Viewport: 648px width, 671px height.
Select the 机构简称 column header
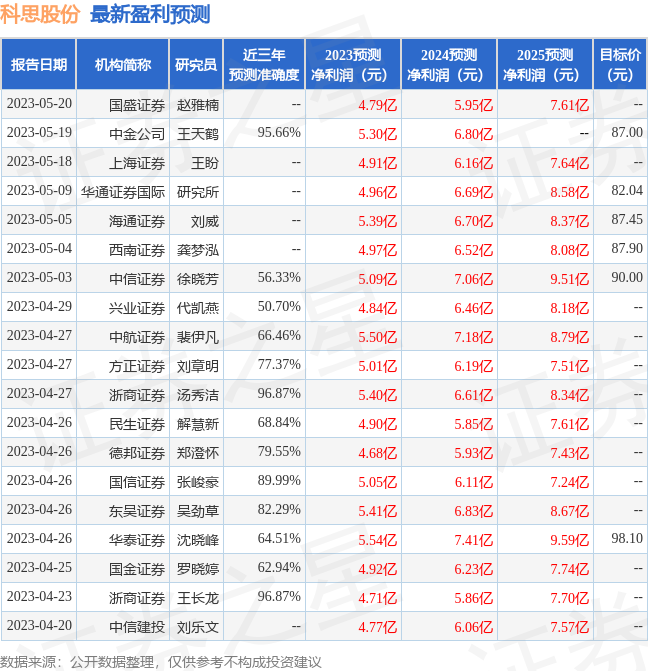pyautogui.click(x=123, y=65)
